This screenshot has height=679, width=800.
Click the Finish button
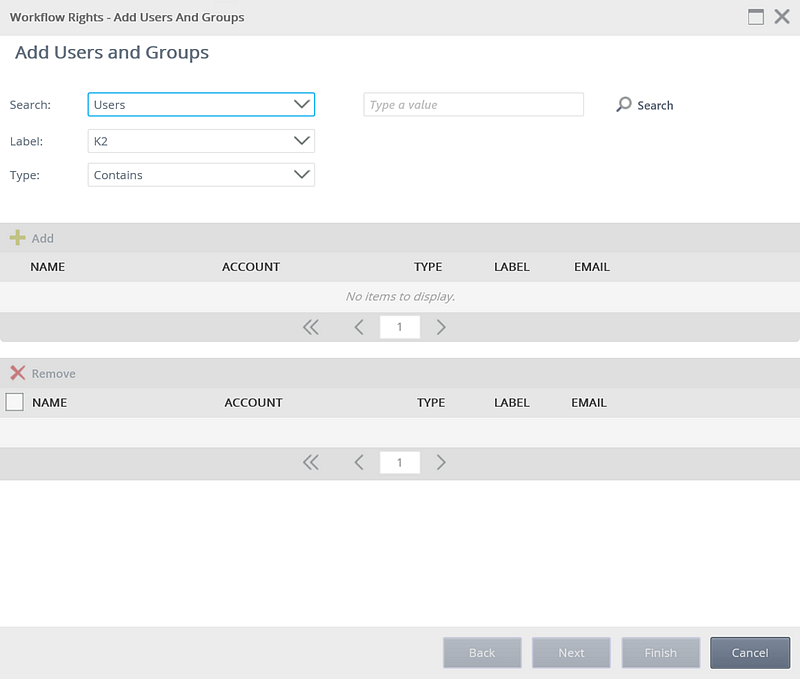point(660,652)
